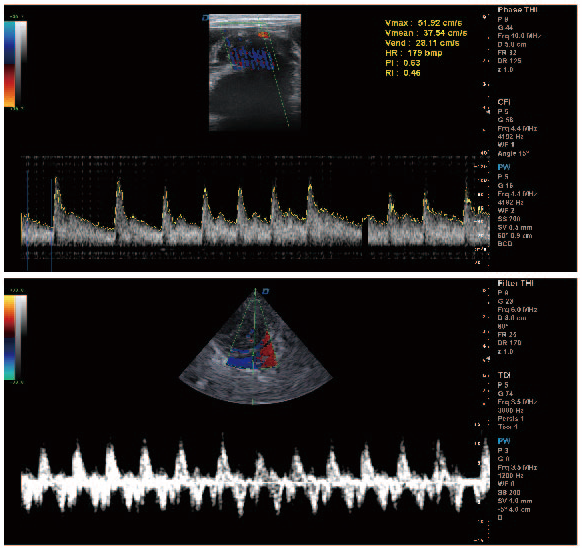The image size is (582, 548).
Task: Click the bottom sector-shaped ultrasound image
Action: (x=255, y=347)
